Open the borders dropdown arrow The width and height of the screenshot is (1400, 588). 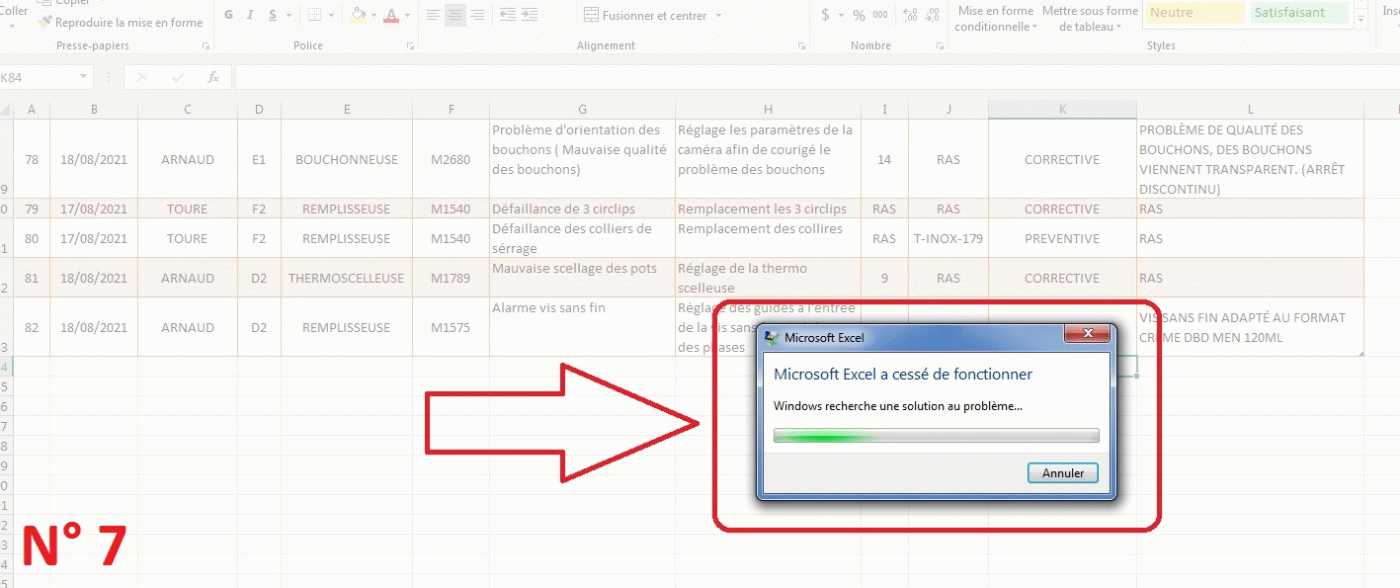[x=332, y=15]
